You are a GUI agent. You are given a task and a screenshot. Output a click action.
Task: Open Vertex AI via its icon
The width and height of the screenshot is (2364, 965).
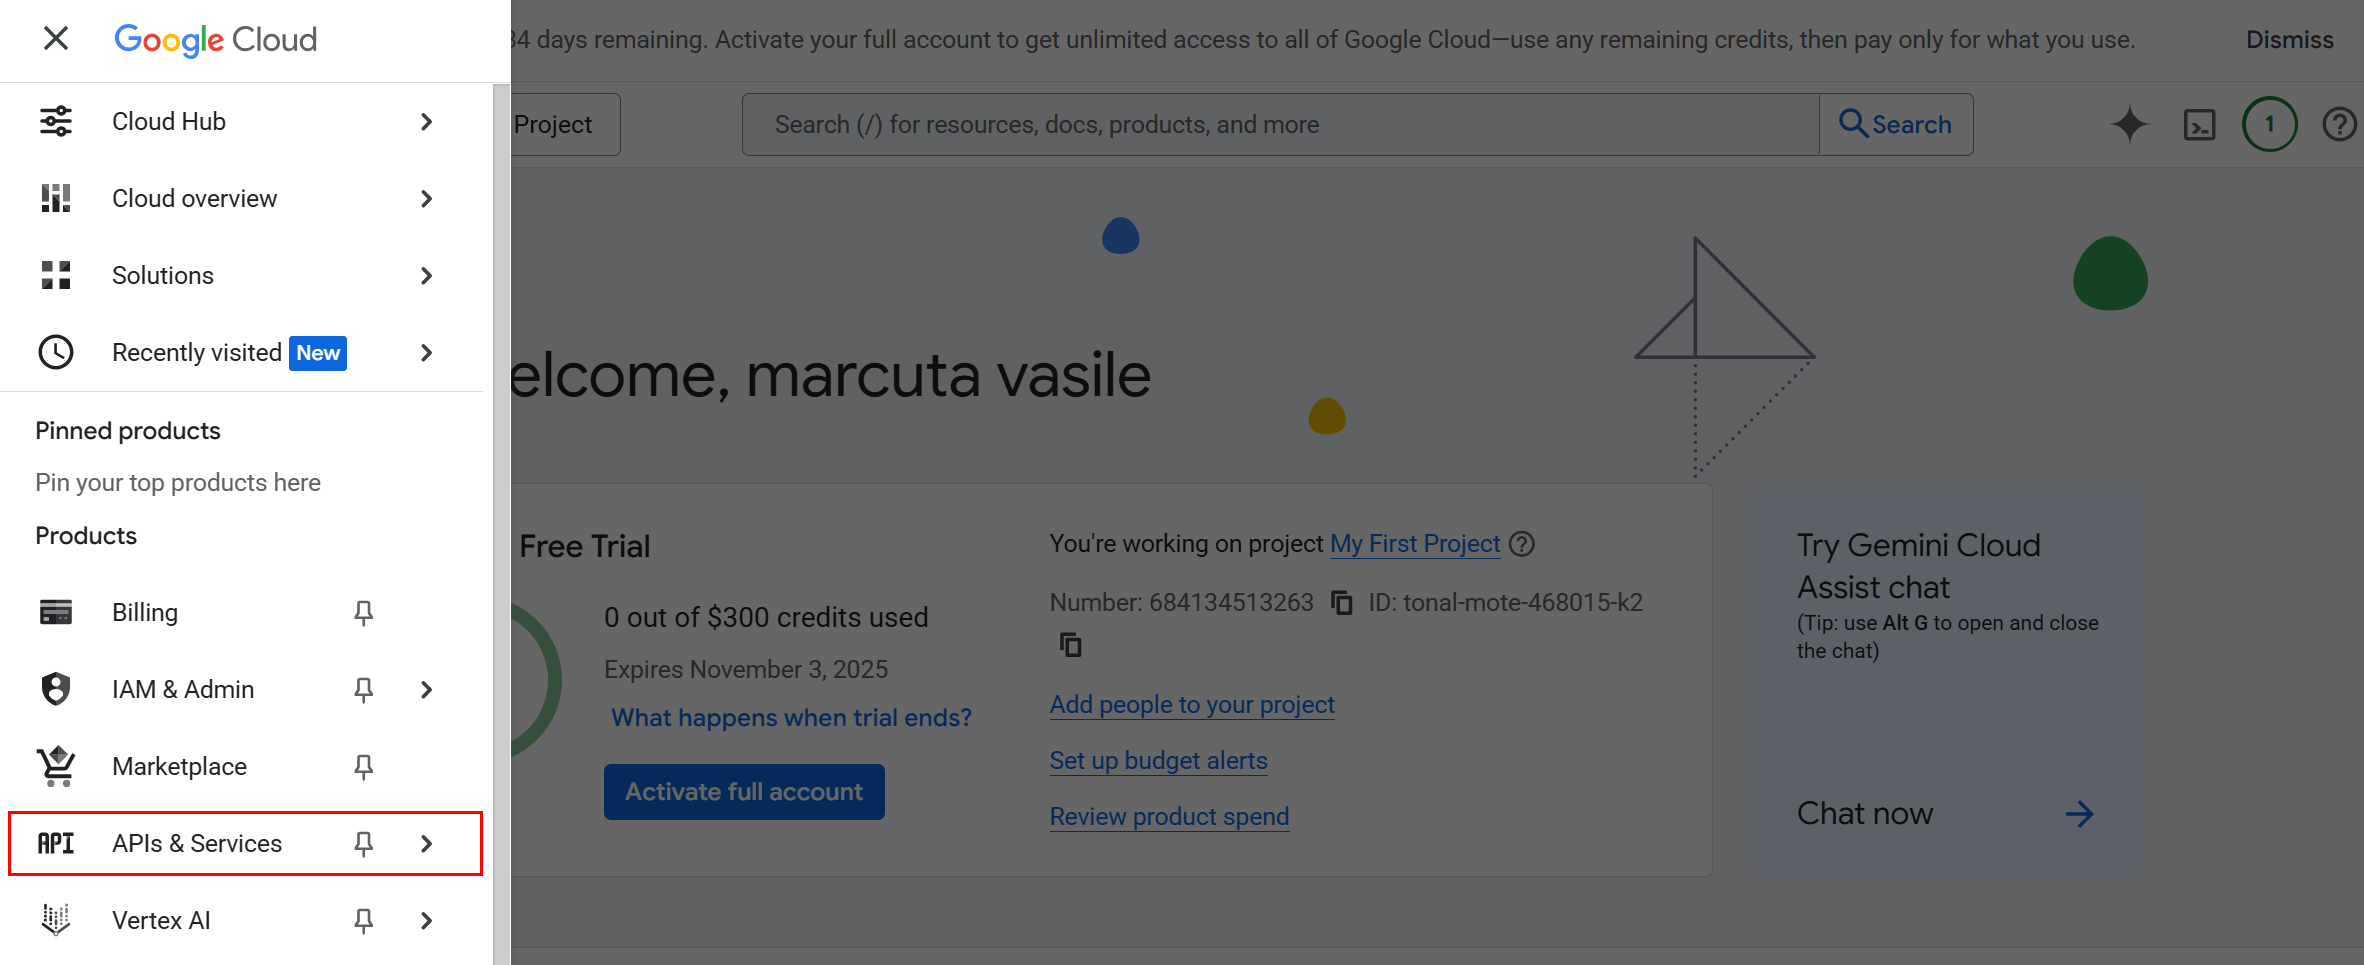[x=56, y=920]
